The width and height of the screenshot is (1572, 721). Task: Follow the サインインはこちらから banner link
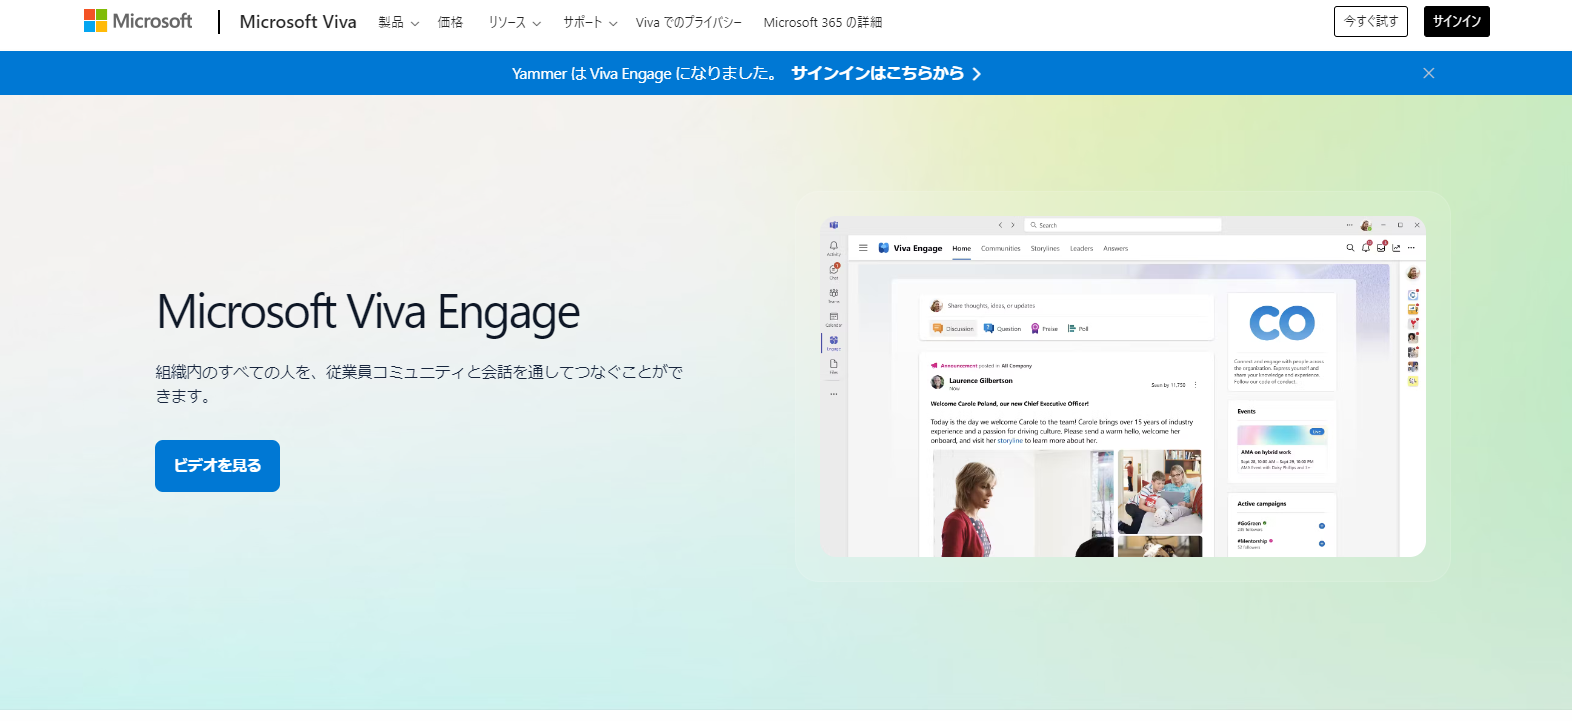coord(886,73)
